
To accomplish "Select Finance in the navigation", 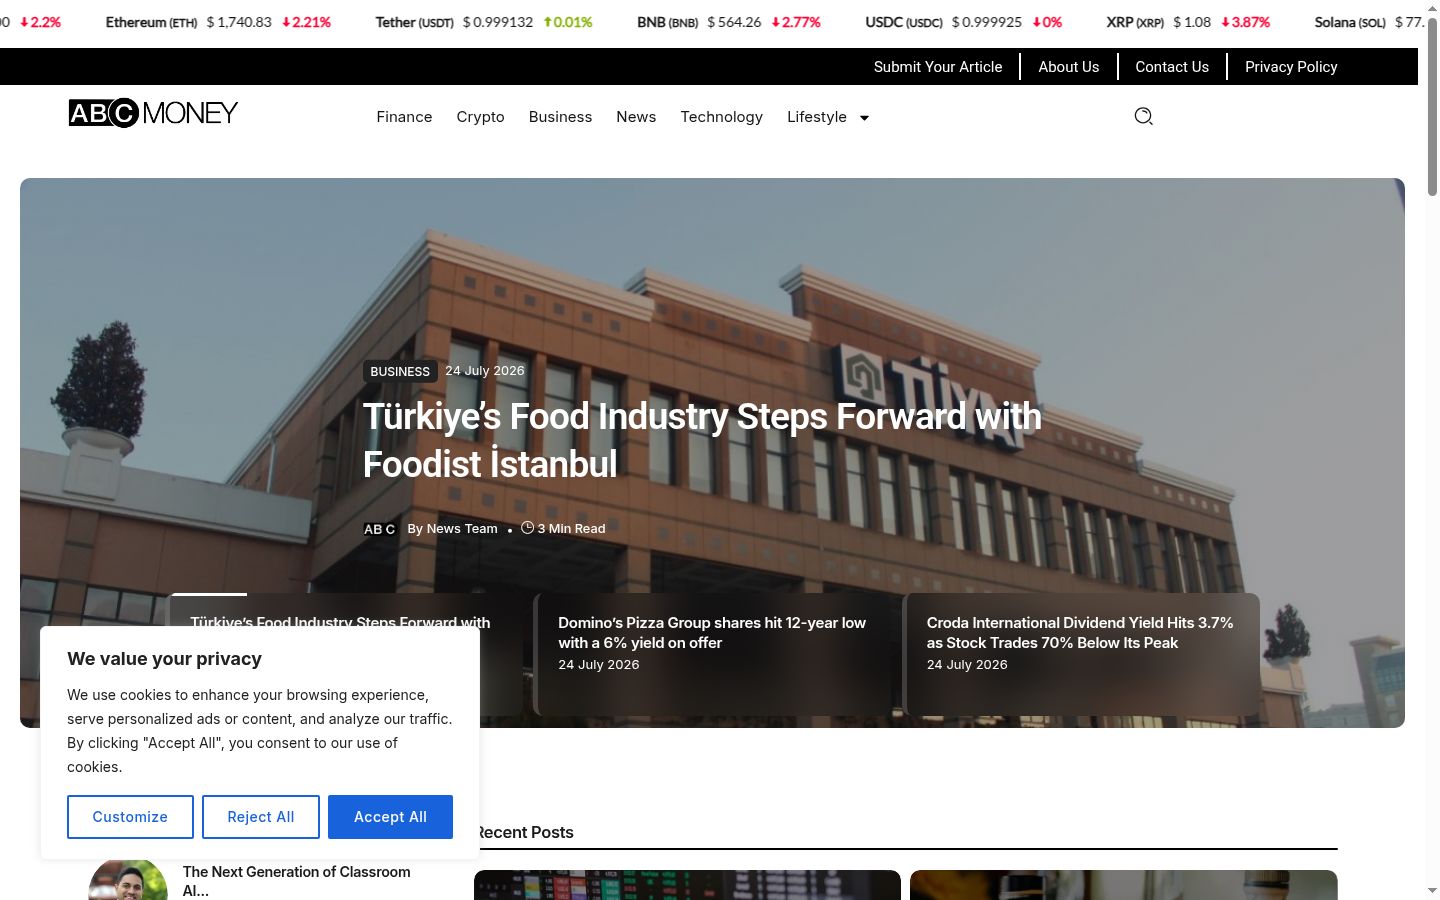I will 404,117.
